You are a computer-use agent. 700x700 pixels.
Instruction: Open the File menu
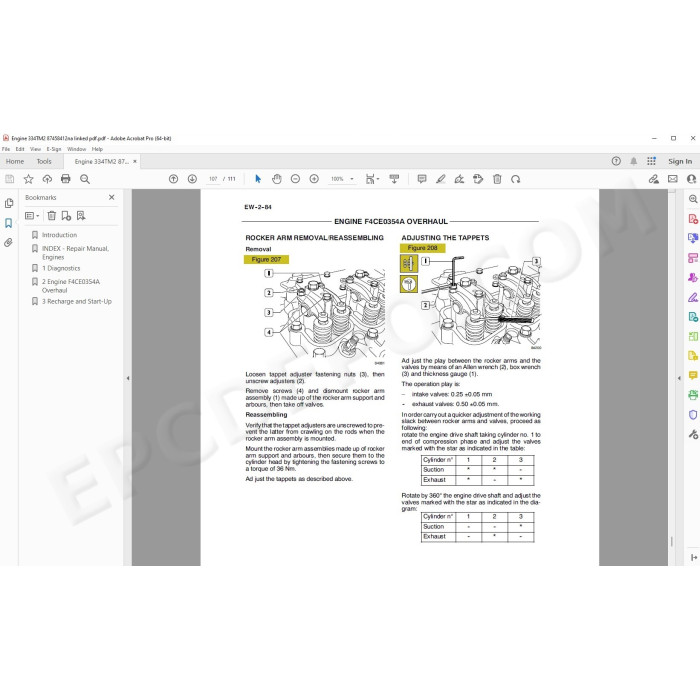pyautogui.click(x=6, y=149)
